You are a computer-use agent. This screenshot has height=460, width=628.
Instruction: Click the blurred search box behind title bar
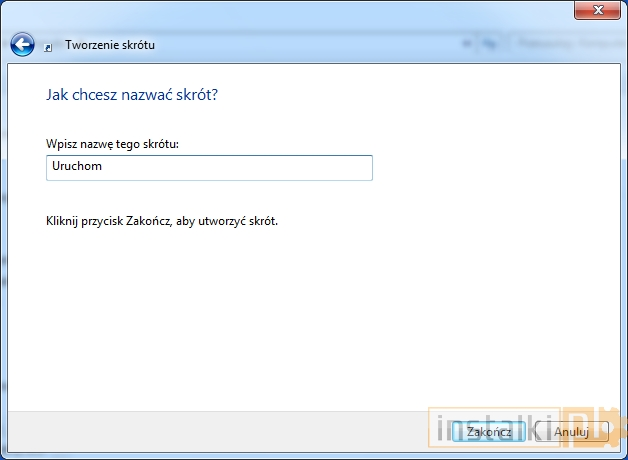click(565, 44)
